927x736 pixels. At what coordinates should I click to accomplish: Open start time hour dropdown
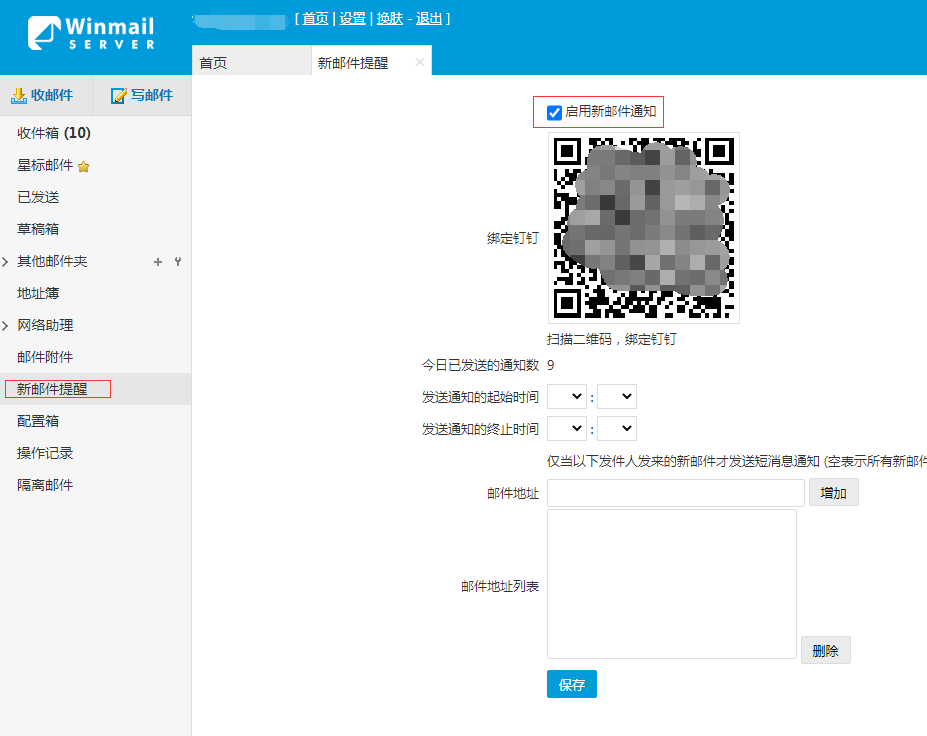[567, 397]
